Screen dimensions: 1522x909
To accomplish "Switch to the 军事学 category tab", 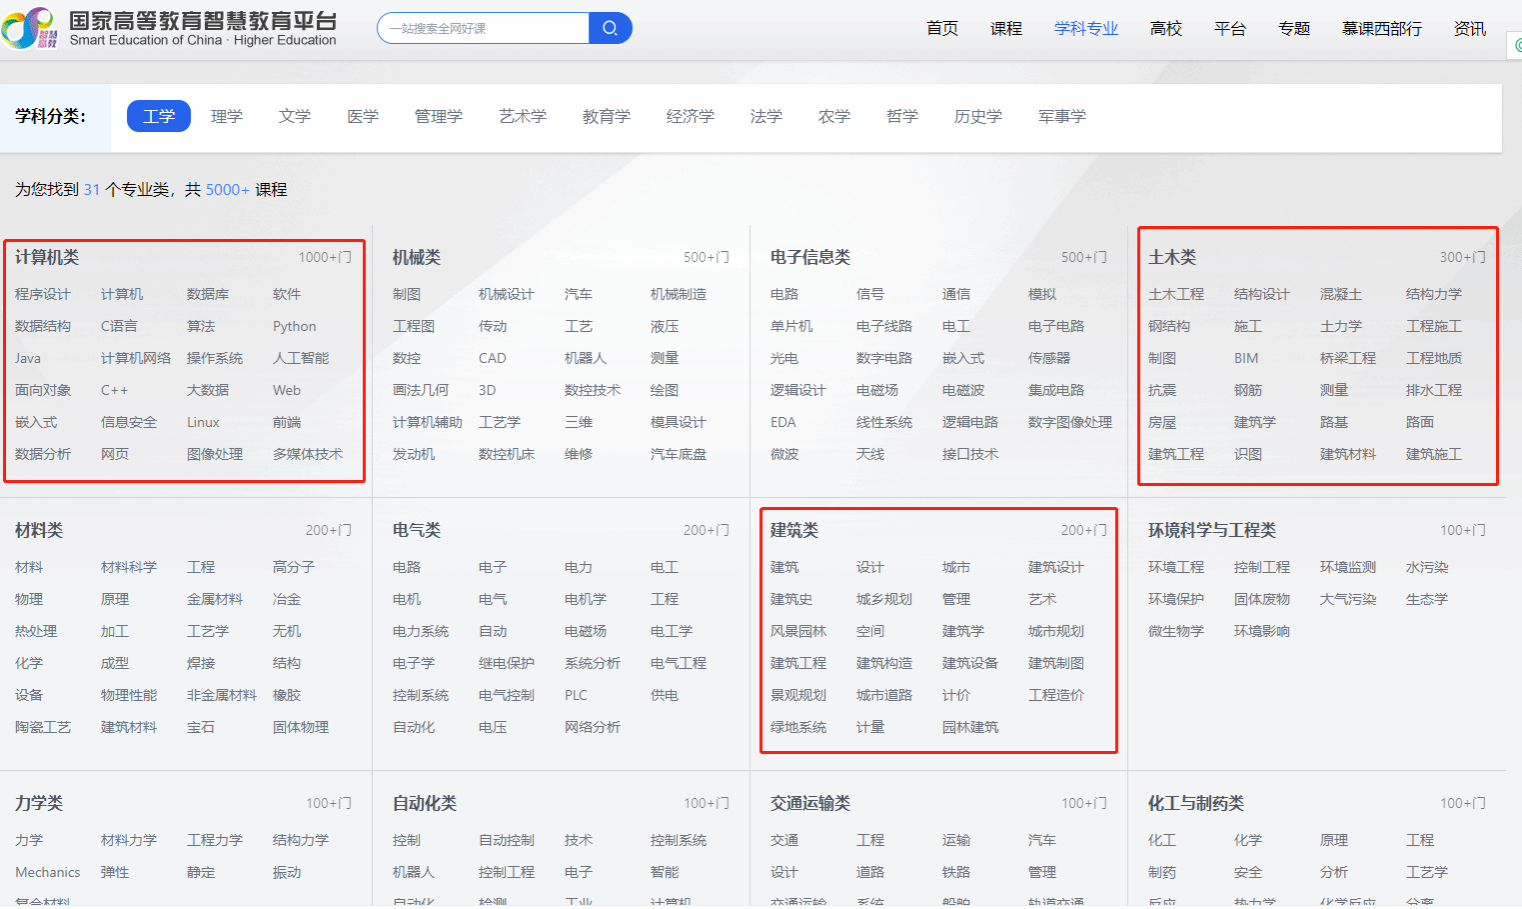I will tap(1062, 116).
